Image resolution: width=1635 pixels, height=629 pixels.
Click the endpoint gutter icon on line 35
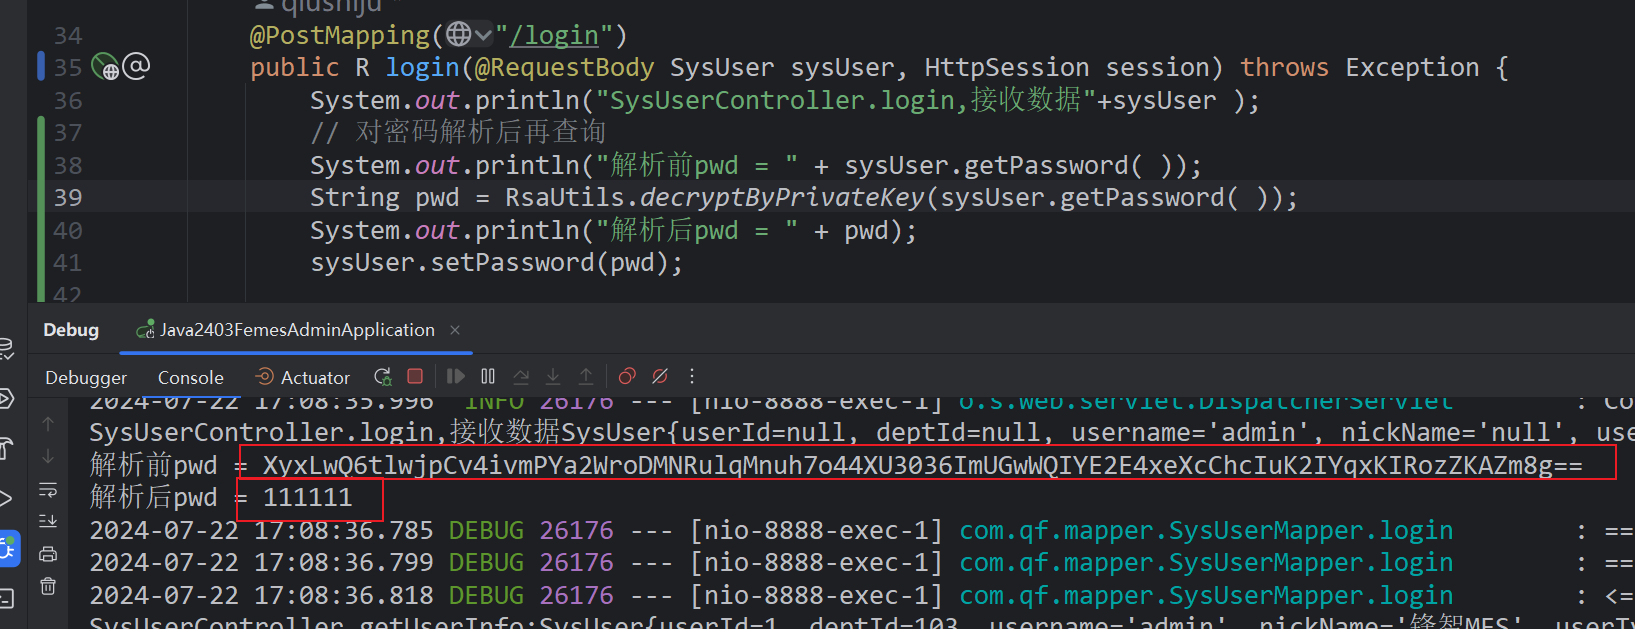coord(105,67)
